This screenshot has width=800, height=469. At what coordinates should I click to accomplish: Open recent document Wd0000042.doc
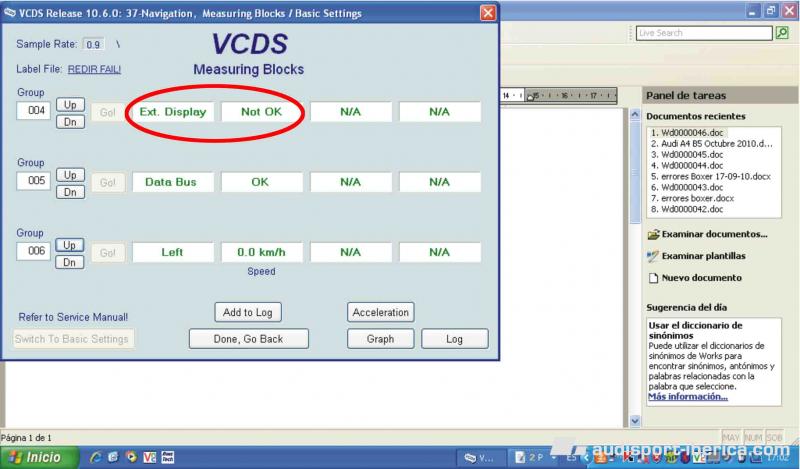[x=687, y=209]
